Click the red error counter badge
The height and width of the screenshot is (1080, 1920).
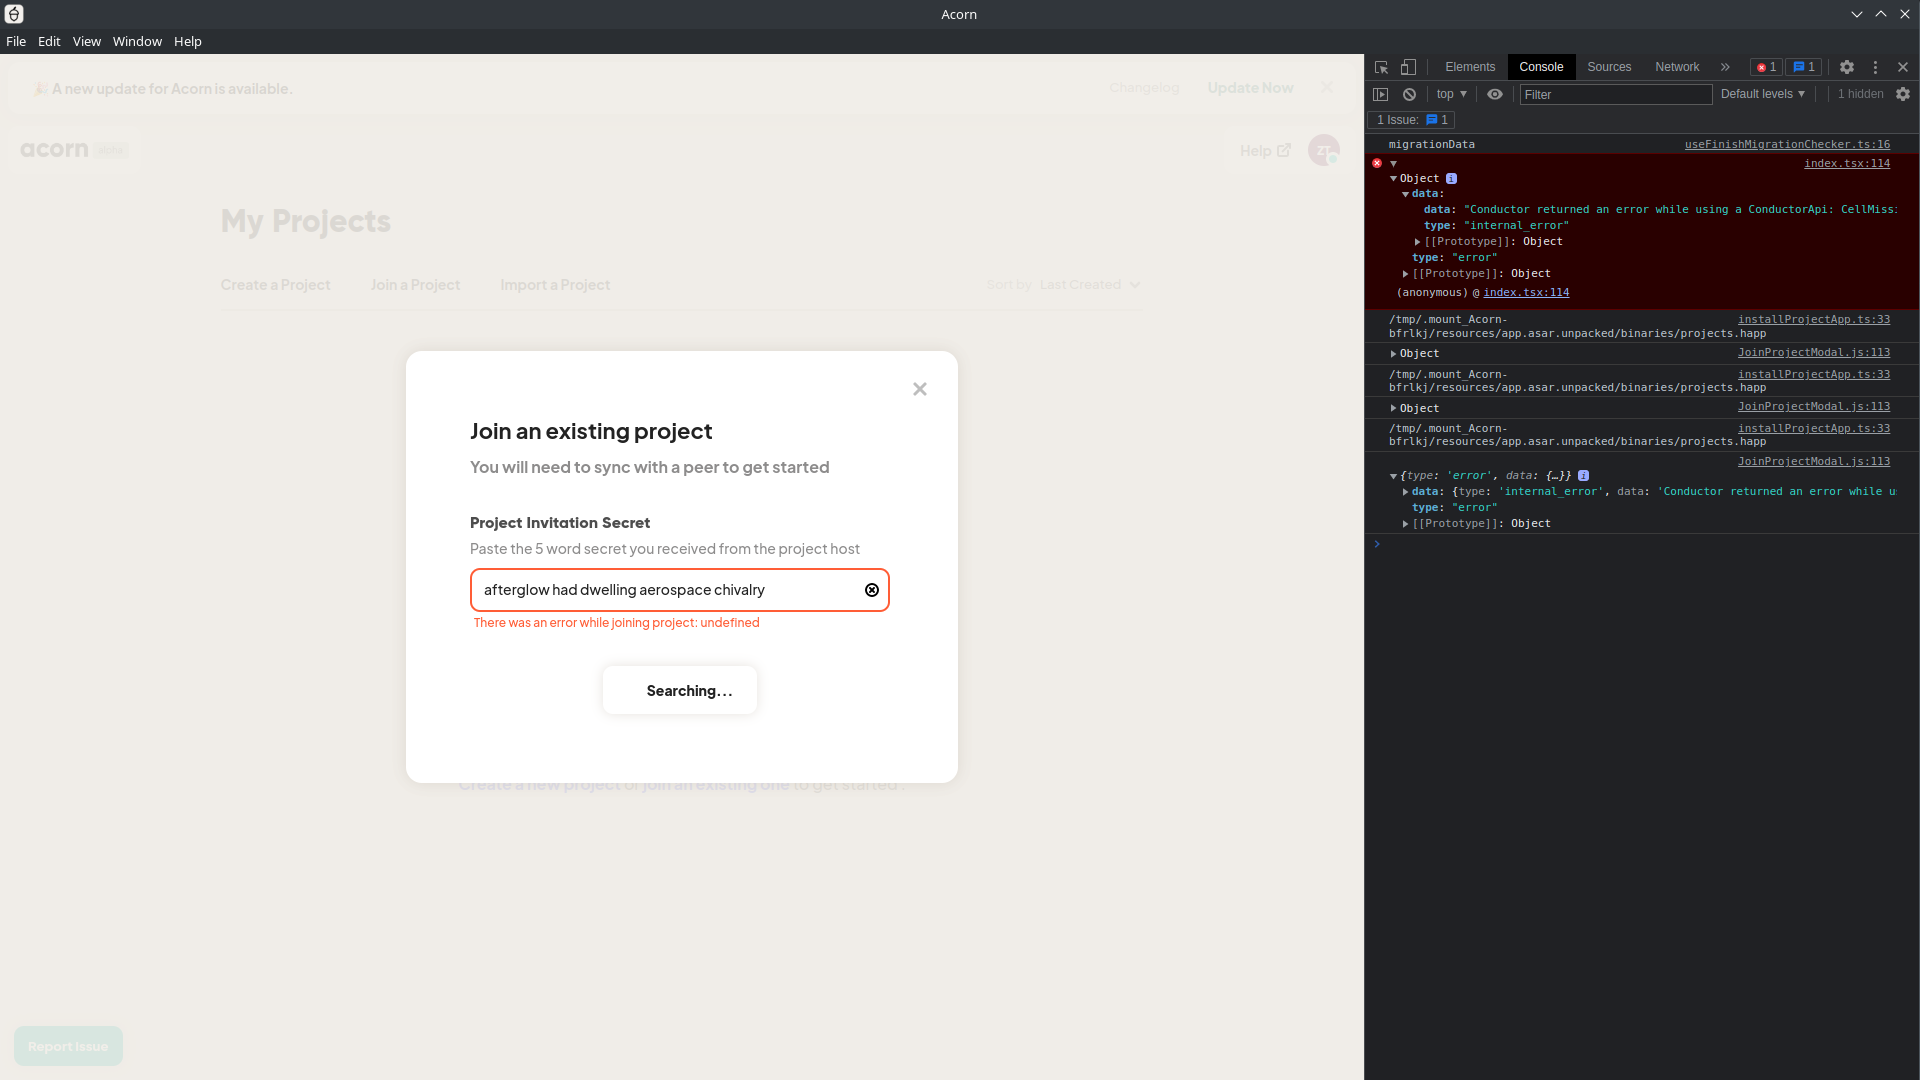click(x=1765, y=67)
